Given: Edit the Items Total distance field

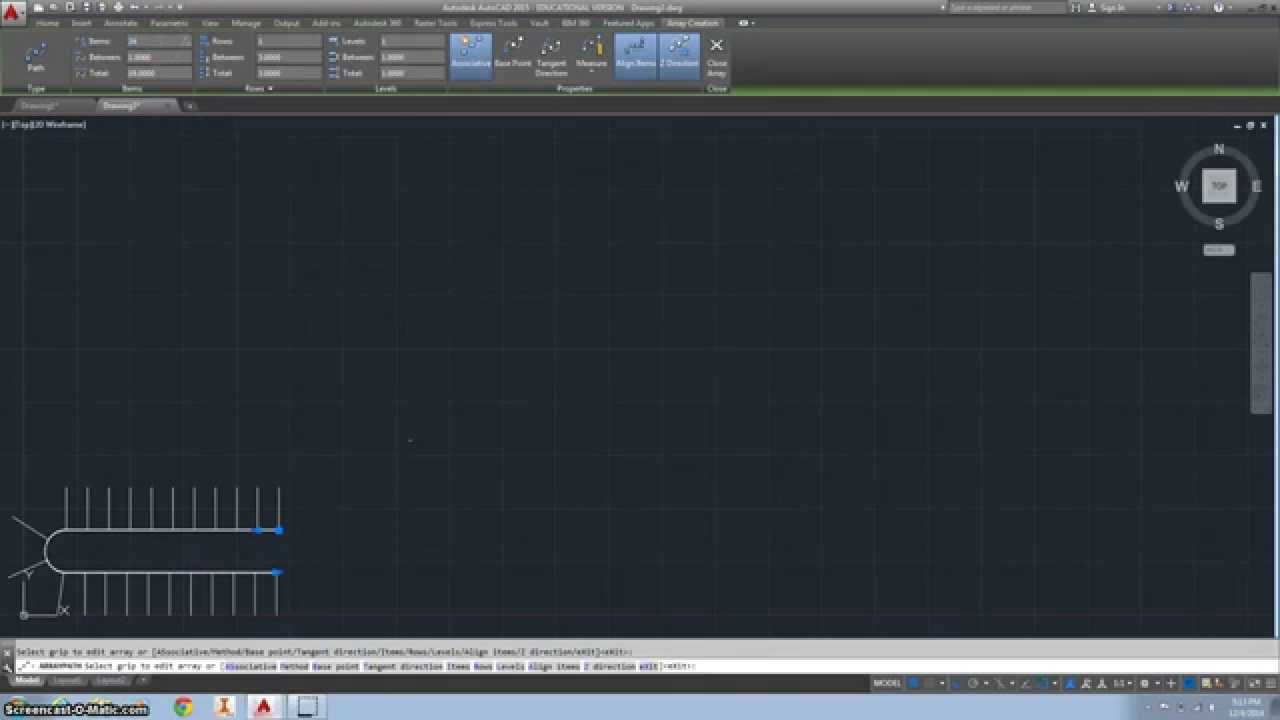Looking at the screenshot, I should click(158, 73).
